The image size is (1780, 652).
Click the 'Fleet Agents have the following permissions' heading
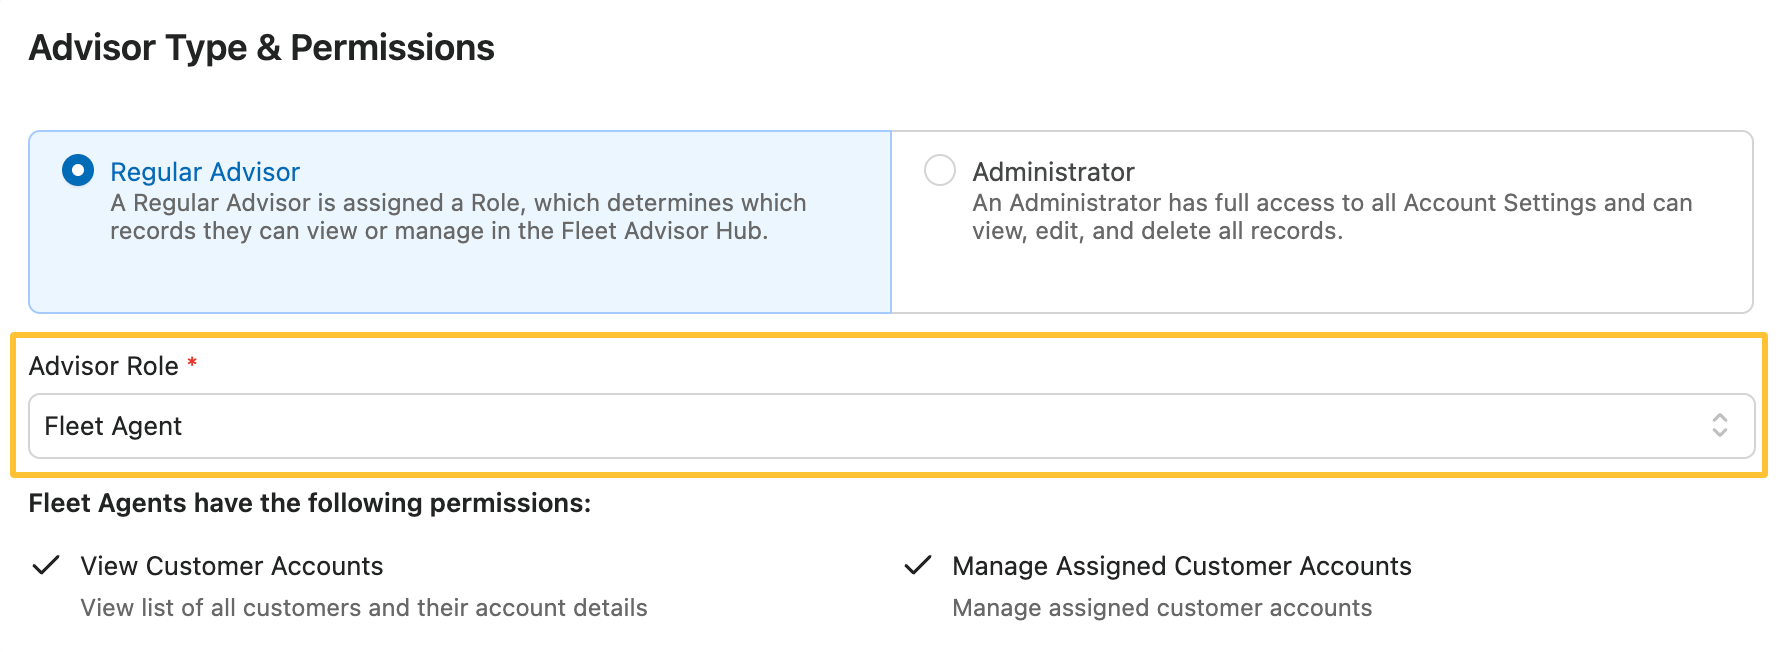pos(310,503)
